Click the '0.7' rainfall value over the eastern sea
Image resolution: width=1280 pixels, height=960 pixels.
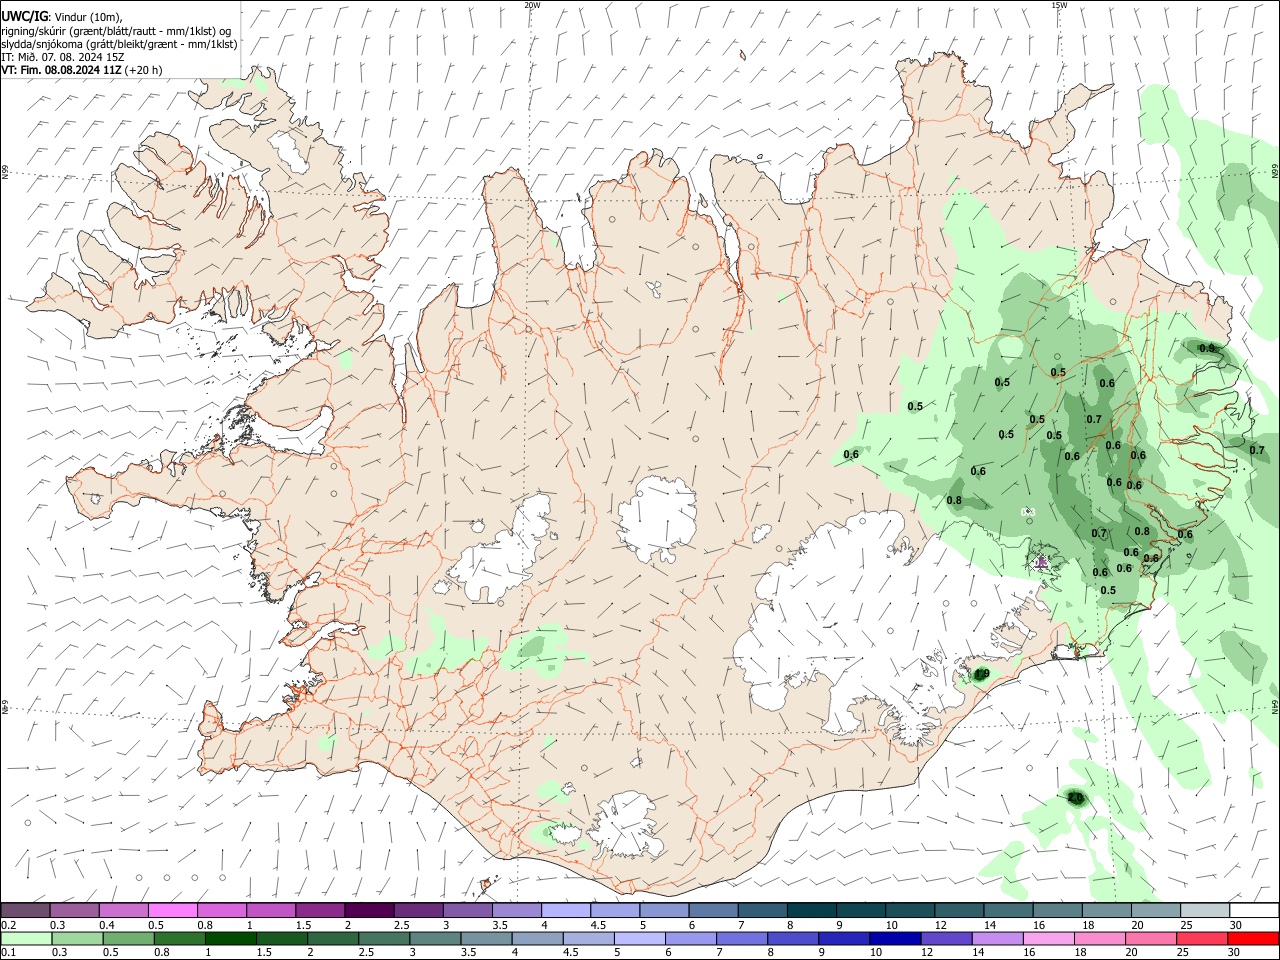(x=1257, y=450)
